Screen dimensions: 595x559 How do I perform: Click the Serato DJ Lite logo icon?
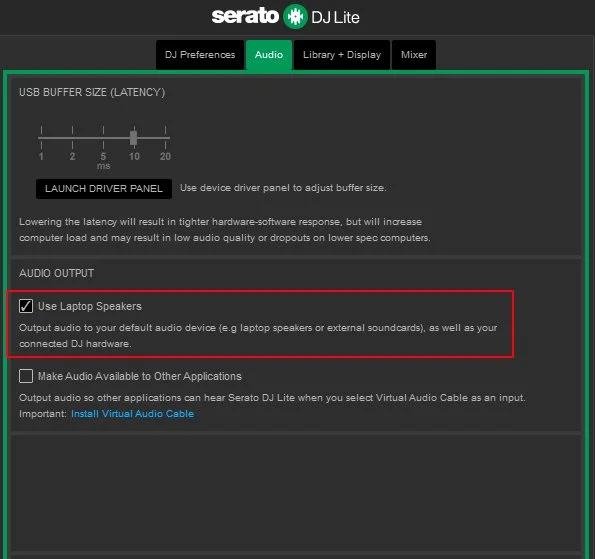point(295,17)
